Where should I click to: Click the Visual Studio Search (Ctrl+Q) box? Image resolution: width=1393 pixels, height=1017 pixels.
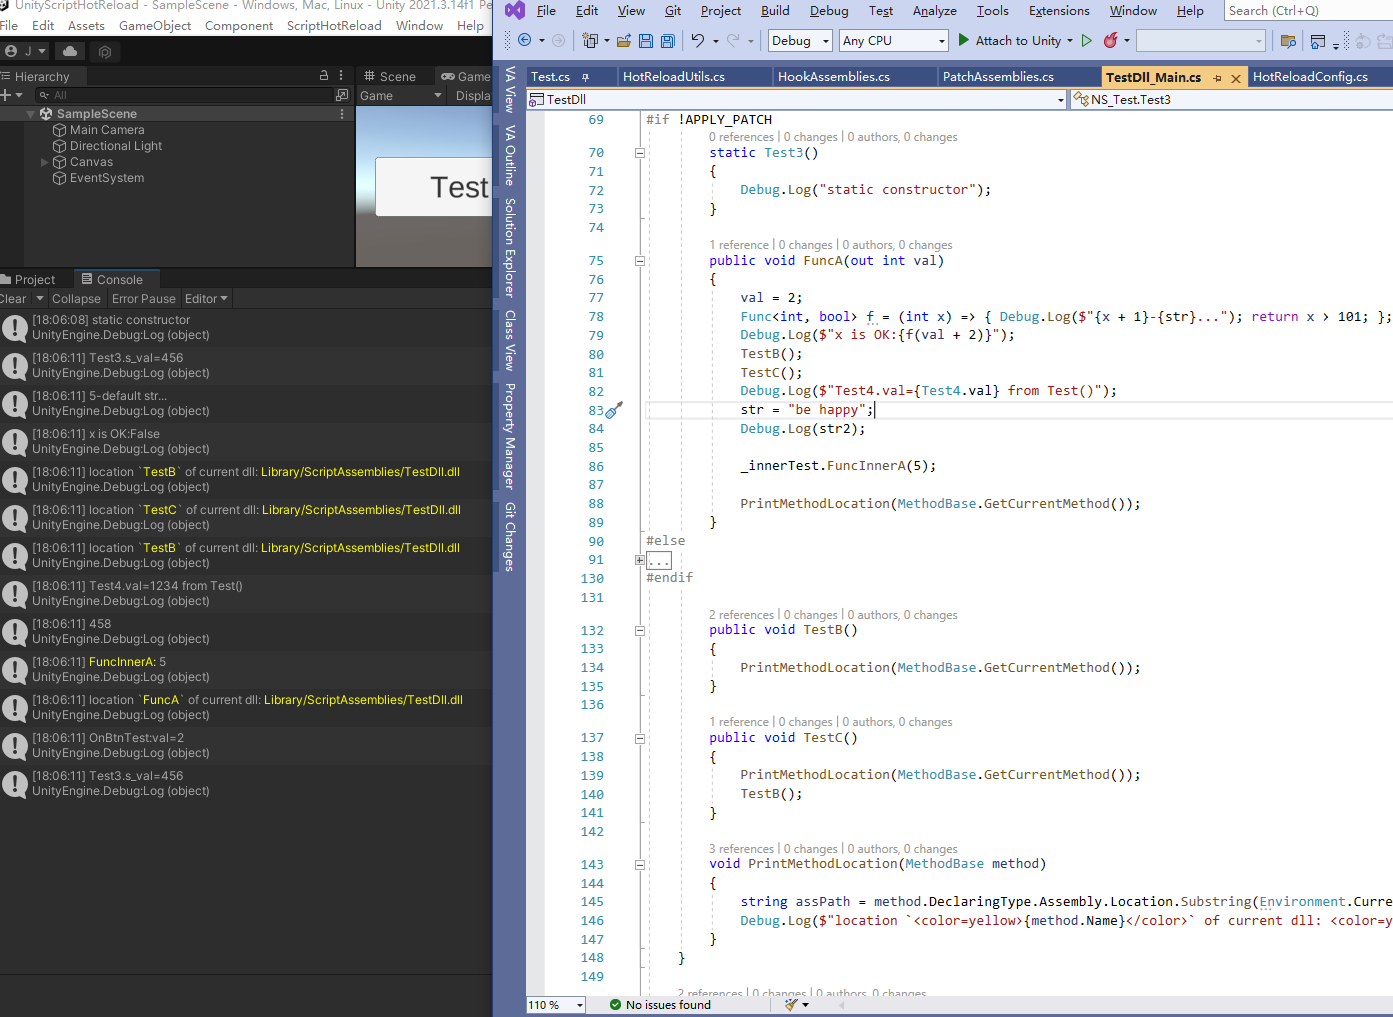1308,11
